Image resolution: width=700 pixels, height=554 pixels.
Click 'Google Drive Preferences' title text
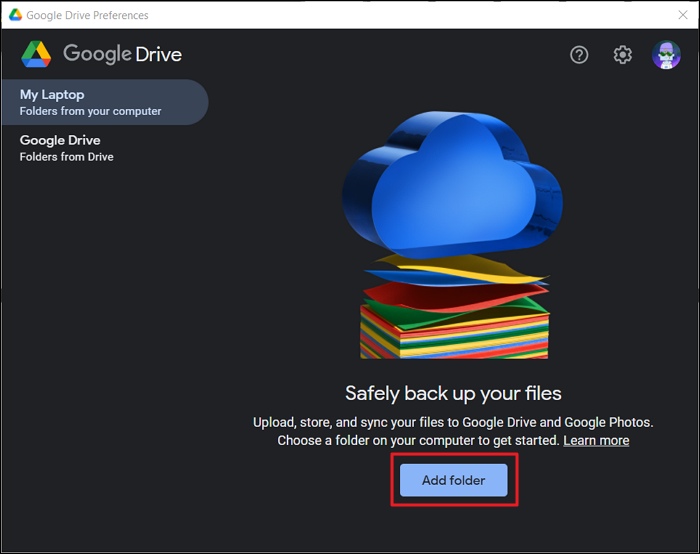[87, 15]
